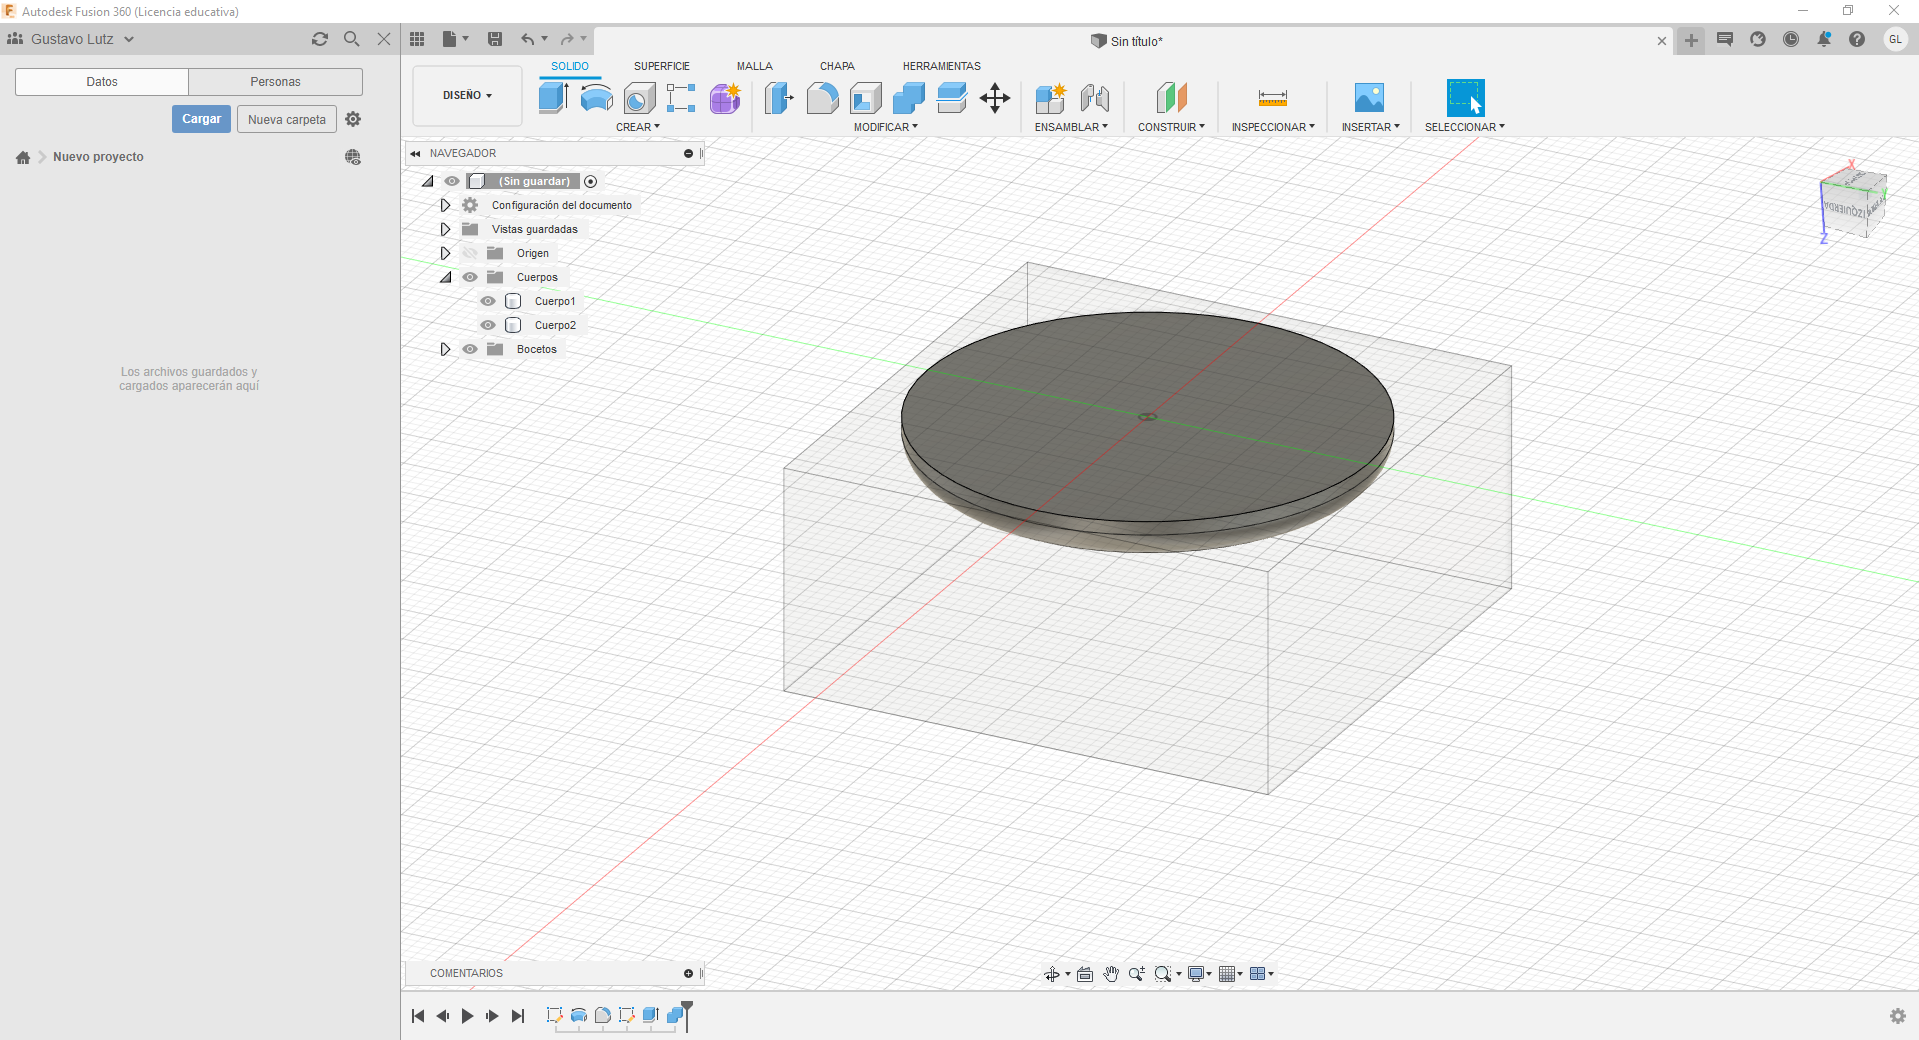Click the notifications bell icon
Viewport: 1919px width, 1040px height.
pyautogui.click(x=1824, y=39)
